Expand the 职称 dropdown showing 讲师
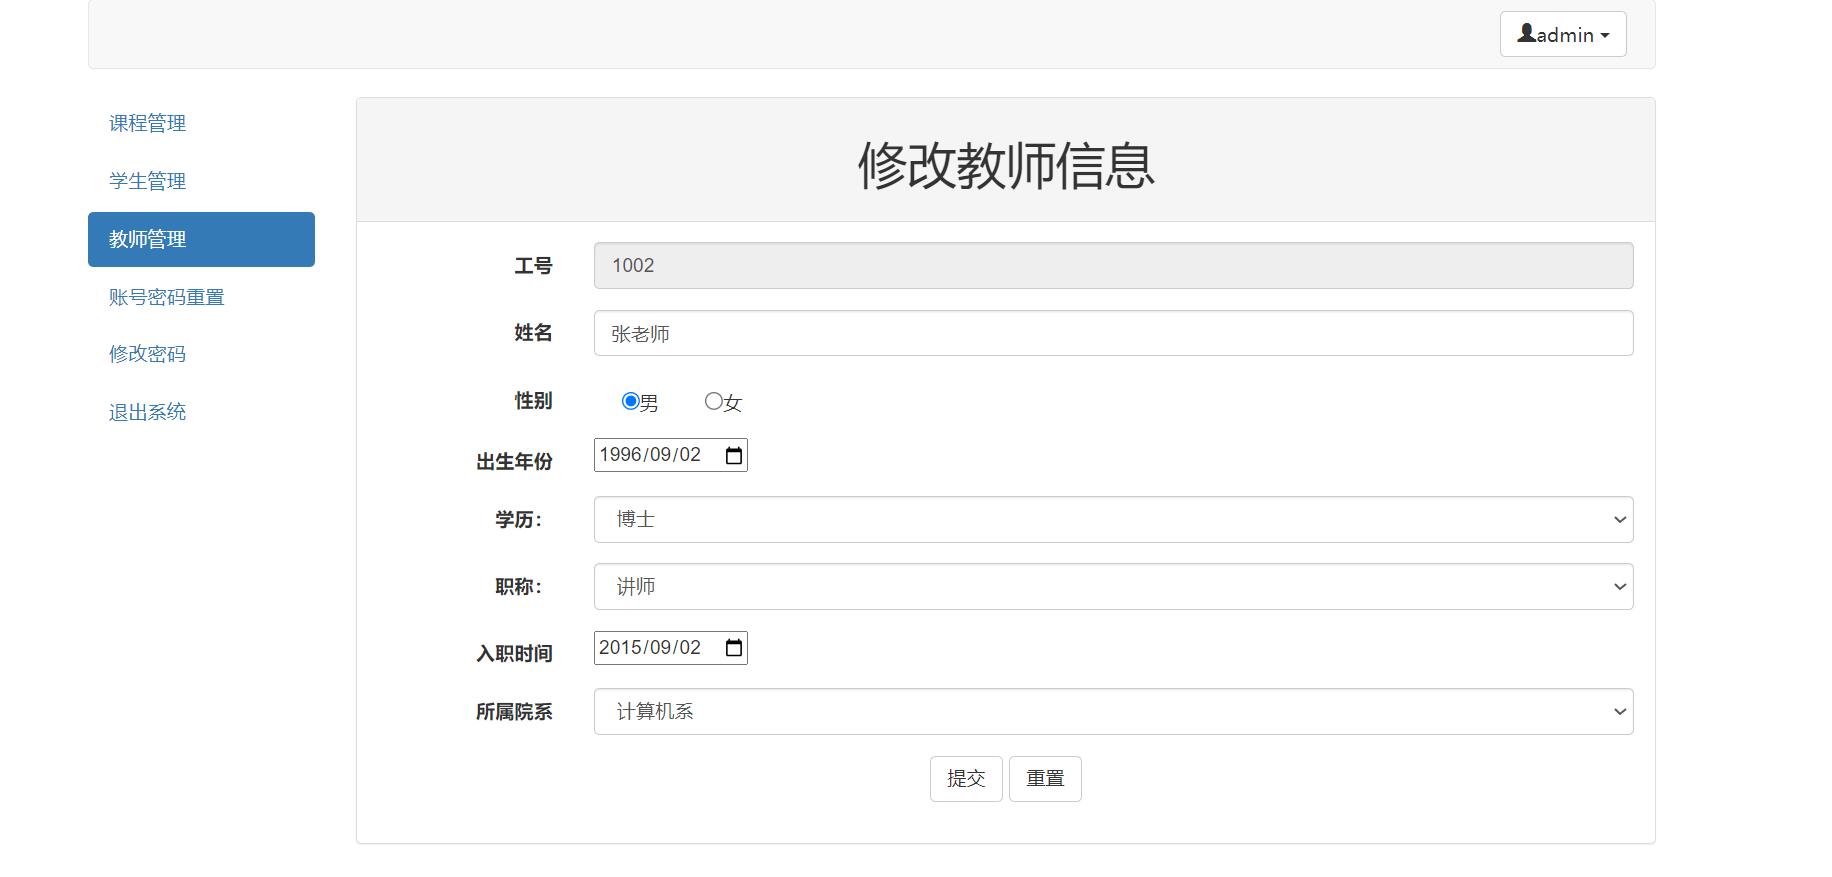This screenshot has width=1832, height=877. click(1113, 587)
